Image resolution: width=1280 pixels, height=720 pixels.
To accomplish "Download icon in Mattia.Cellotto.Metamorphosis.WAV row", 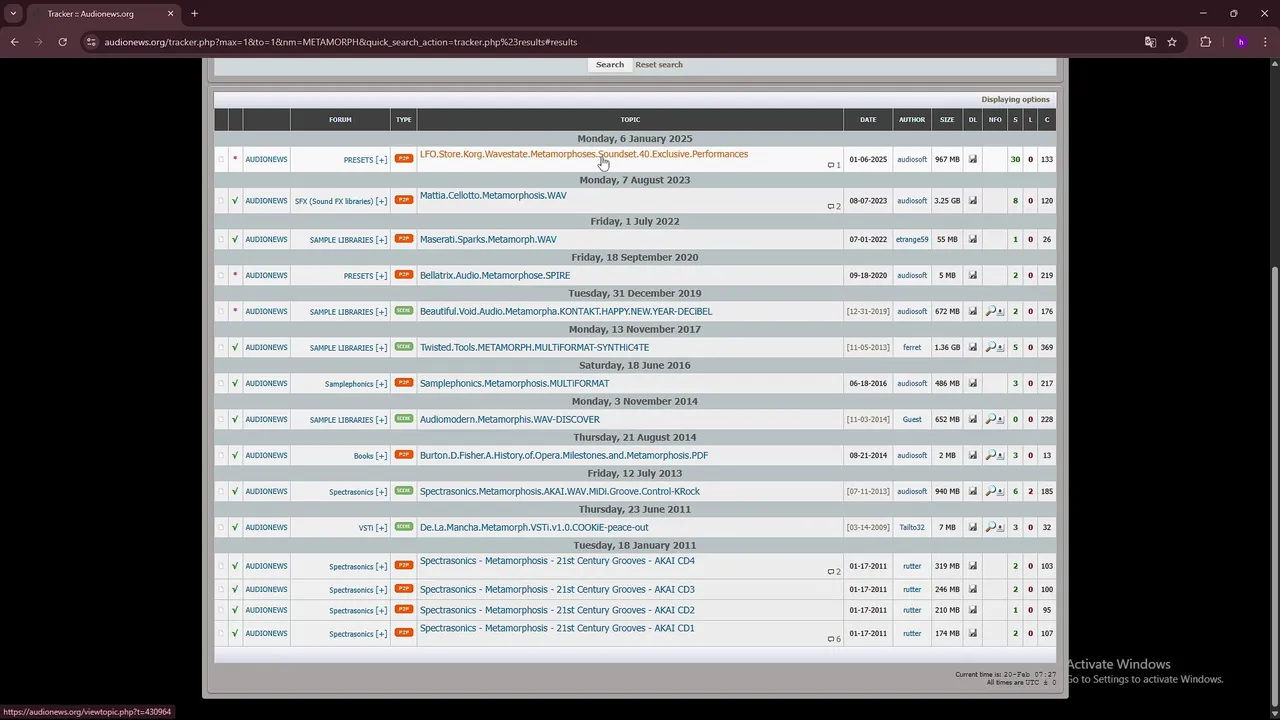I will pos(972,200).
